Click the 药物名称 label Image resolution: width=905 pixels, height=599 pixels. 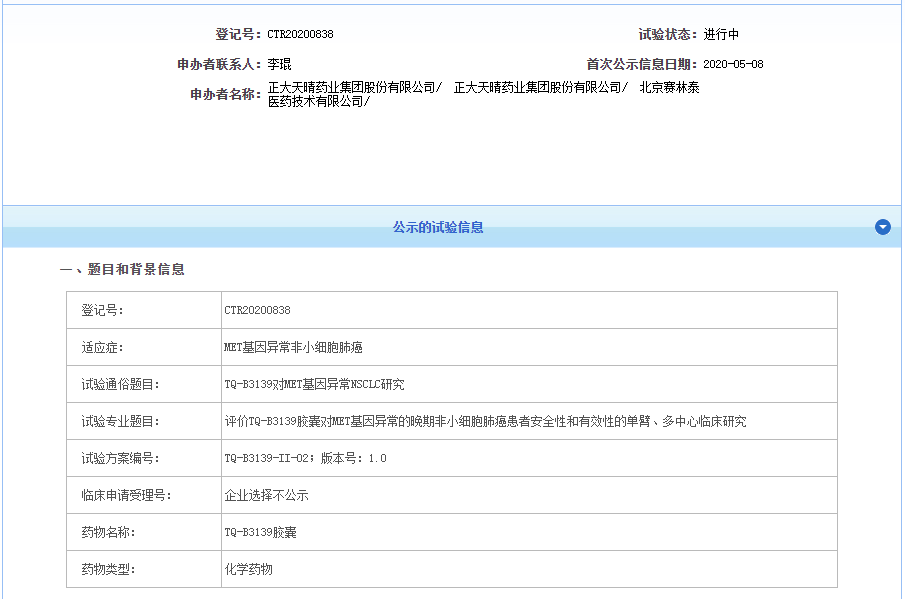[x=109, y=532]
